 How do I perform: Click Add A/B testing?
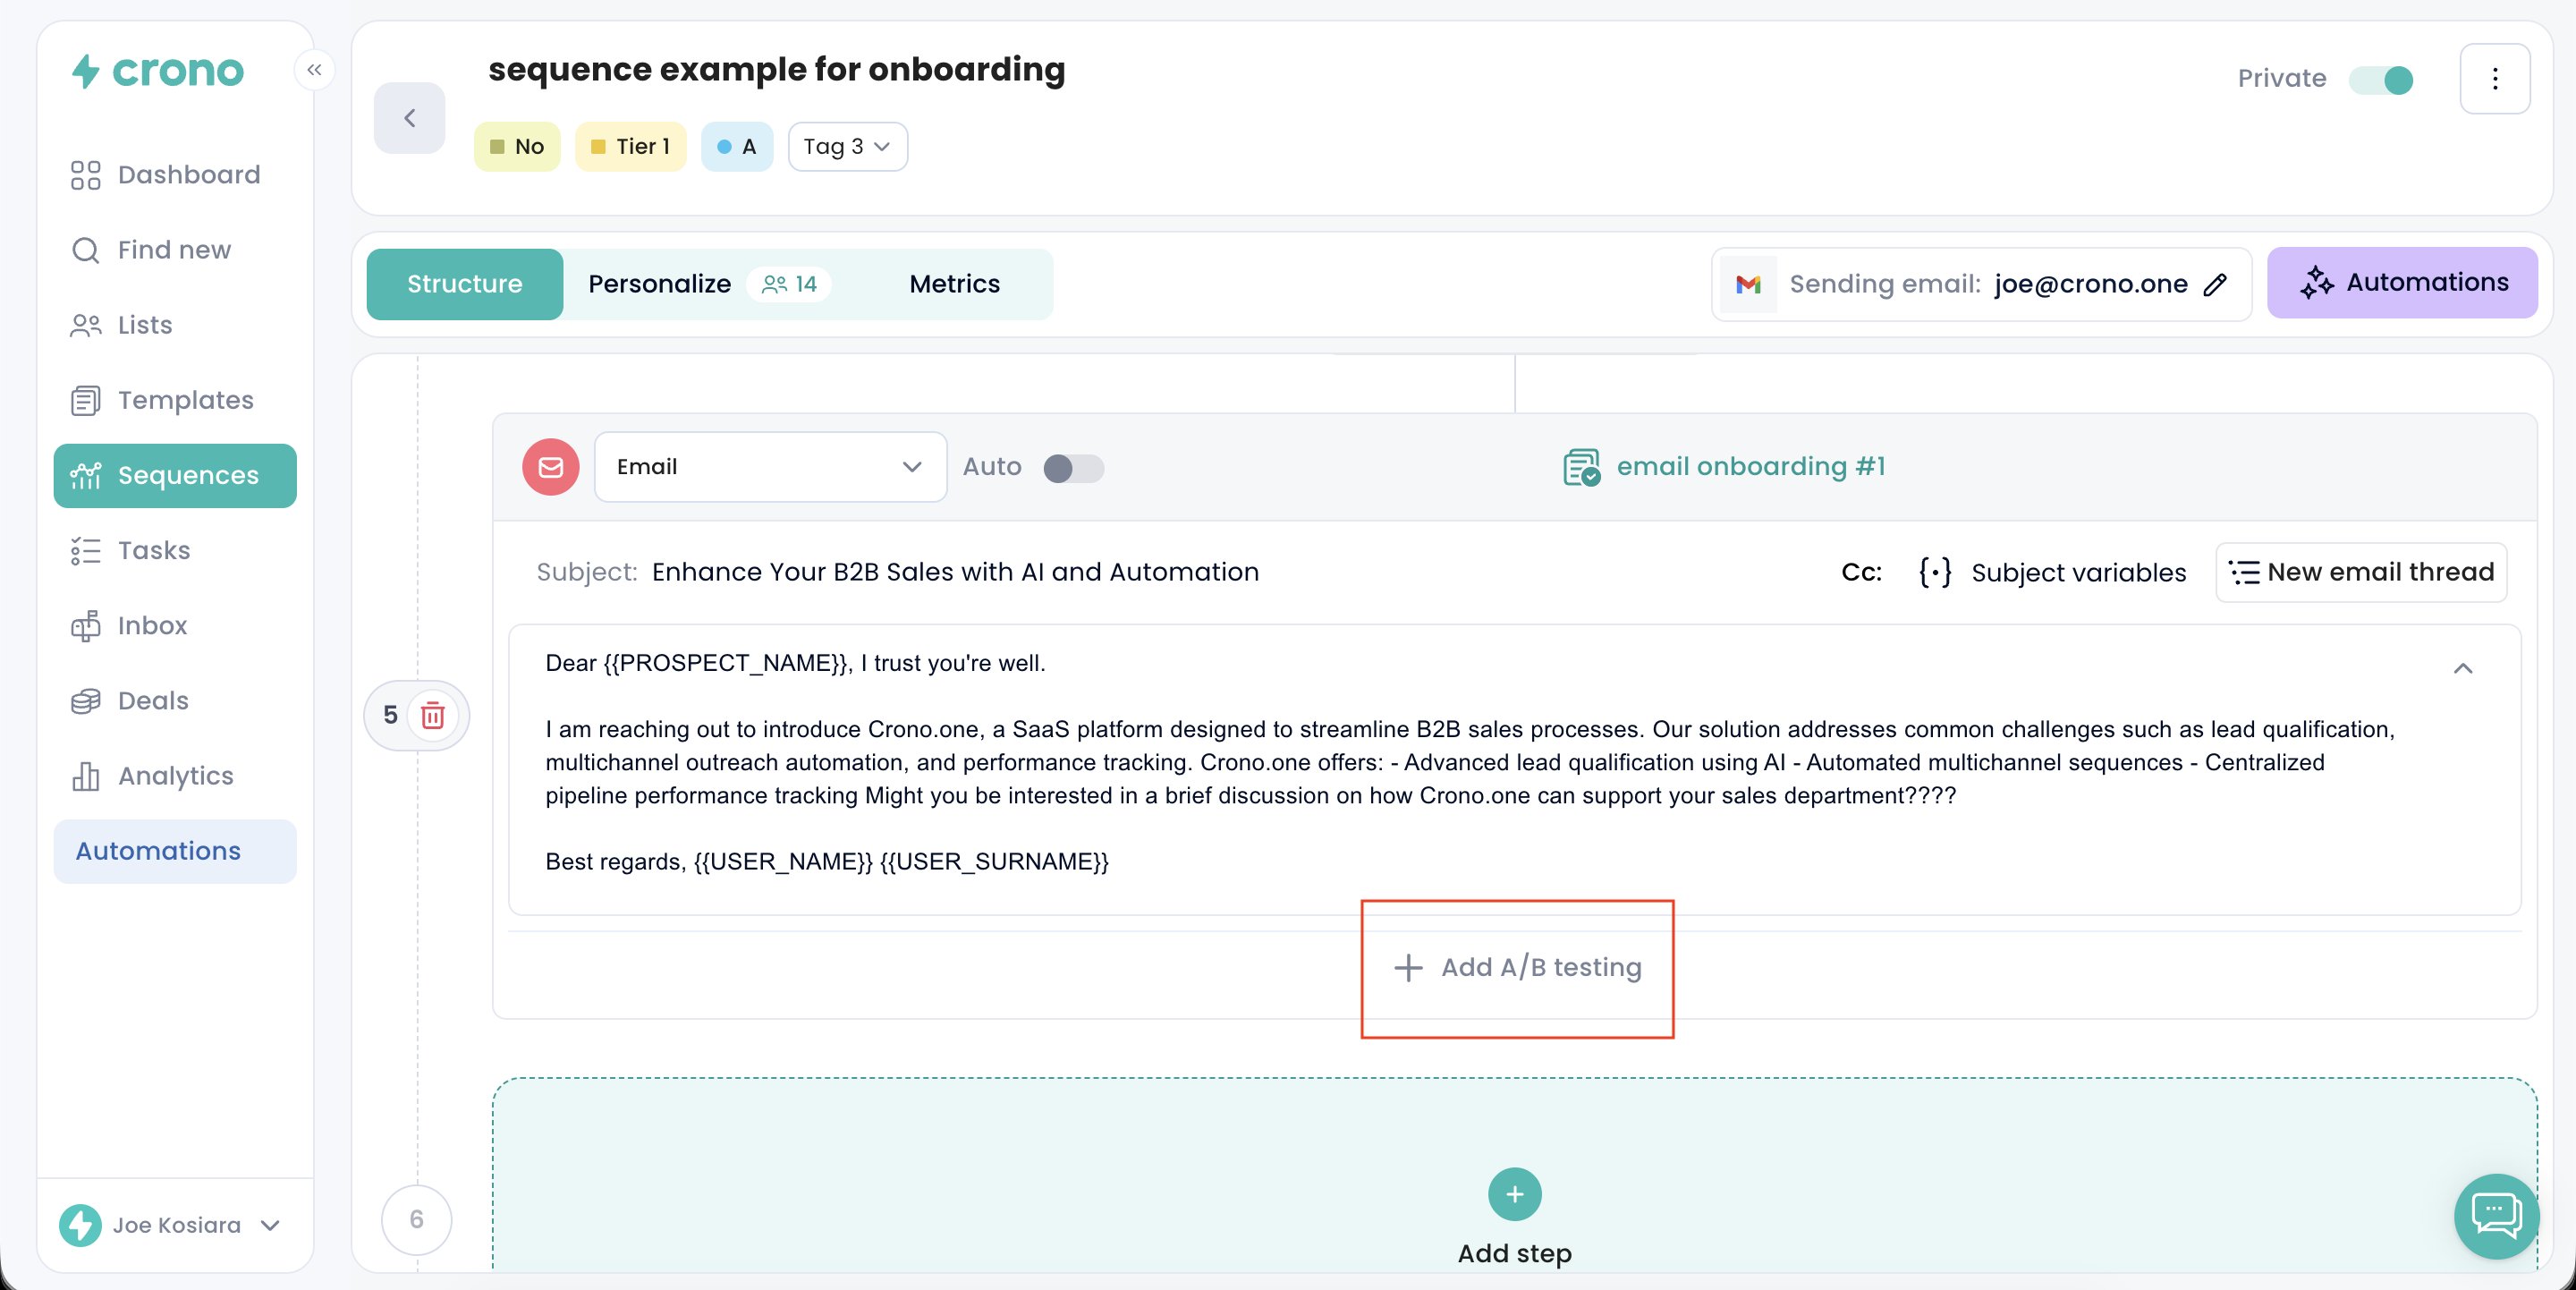point(1517,967)
